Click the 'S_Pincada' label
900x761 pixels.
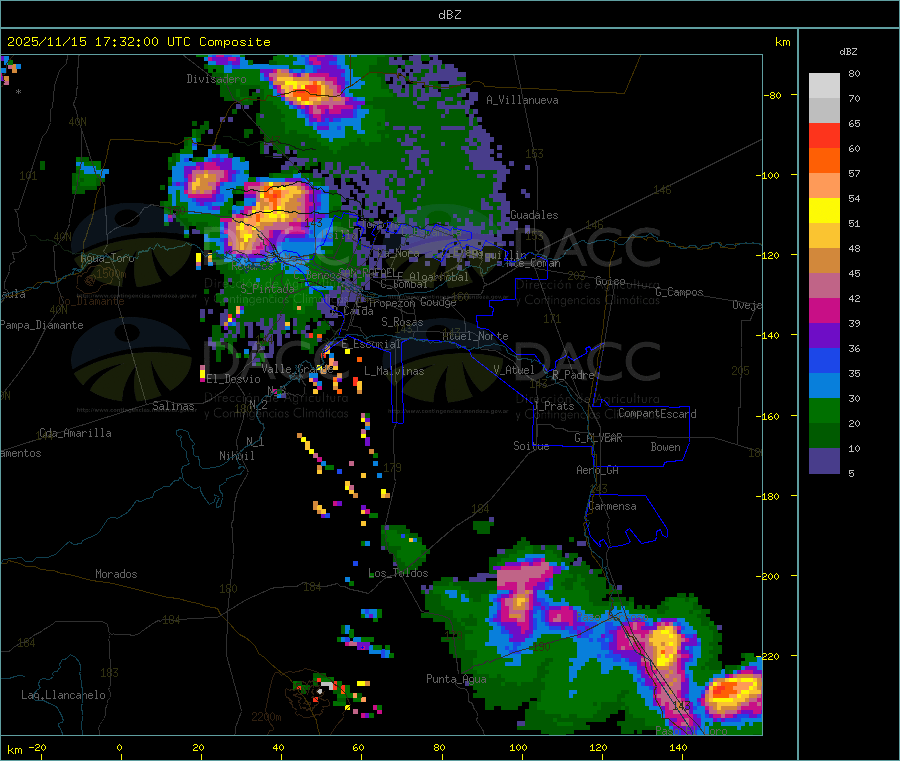coord(267,289)
